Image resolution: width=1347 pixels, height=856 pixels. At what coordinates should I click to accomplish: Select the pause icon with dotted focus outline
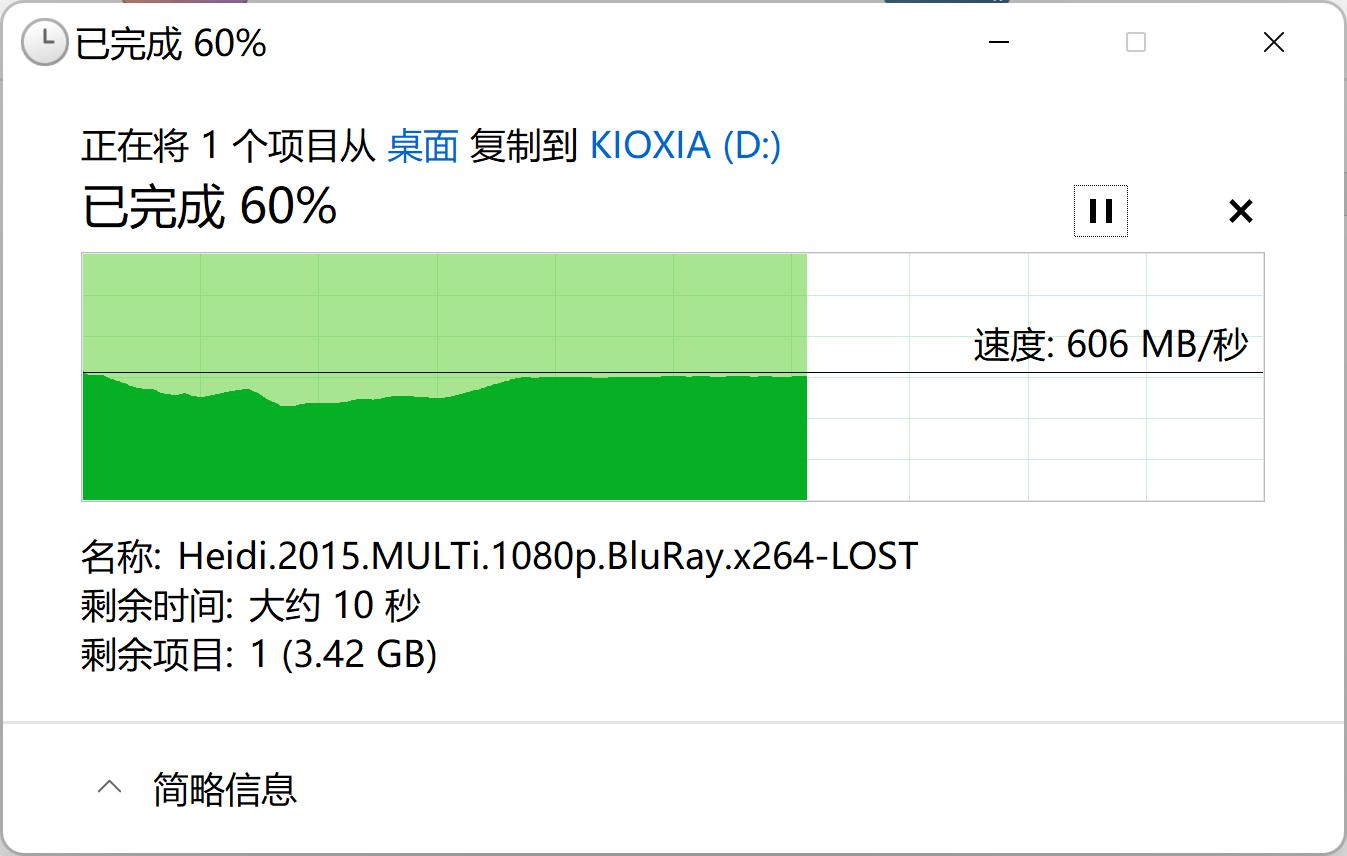(x=1099, y=210)
